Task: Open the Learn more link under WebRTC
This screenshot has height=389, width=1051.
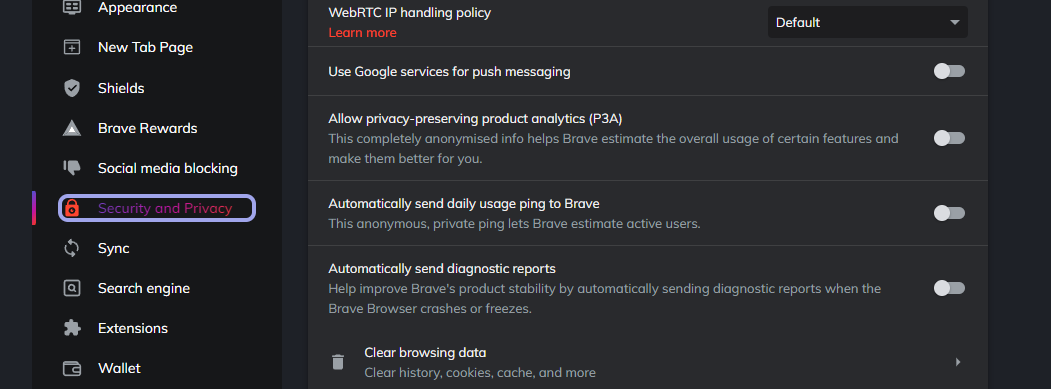Action: [362, 33]
